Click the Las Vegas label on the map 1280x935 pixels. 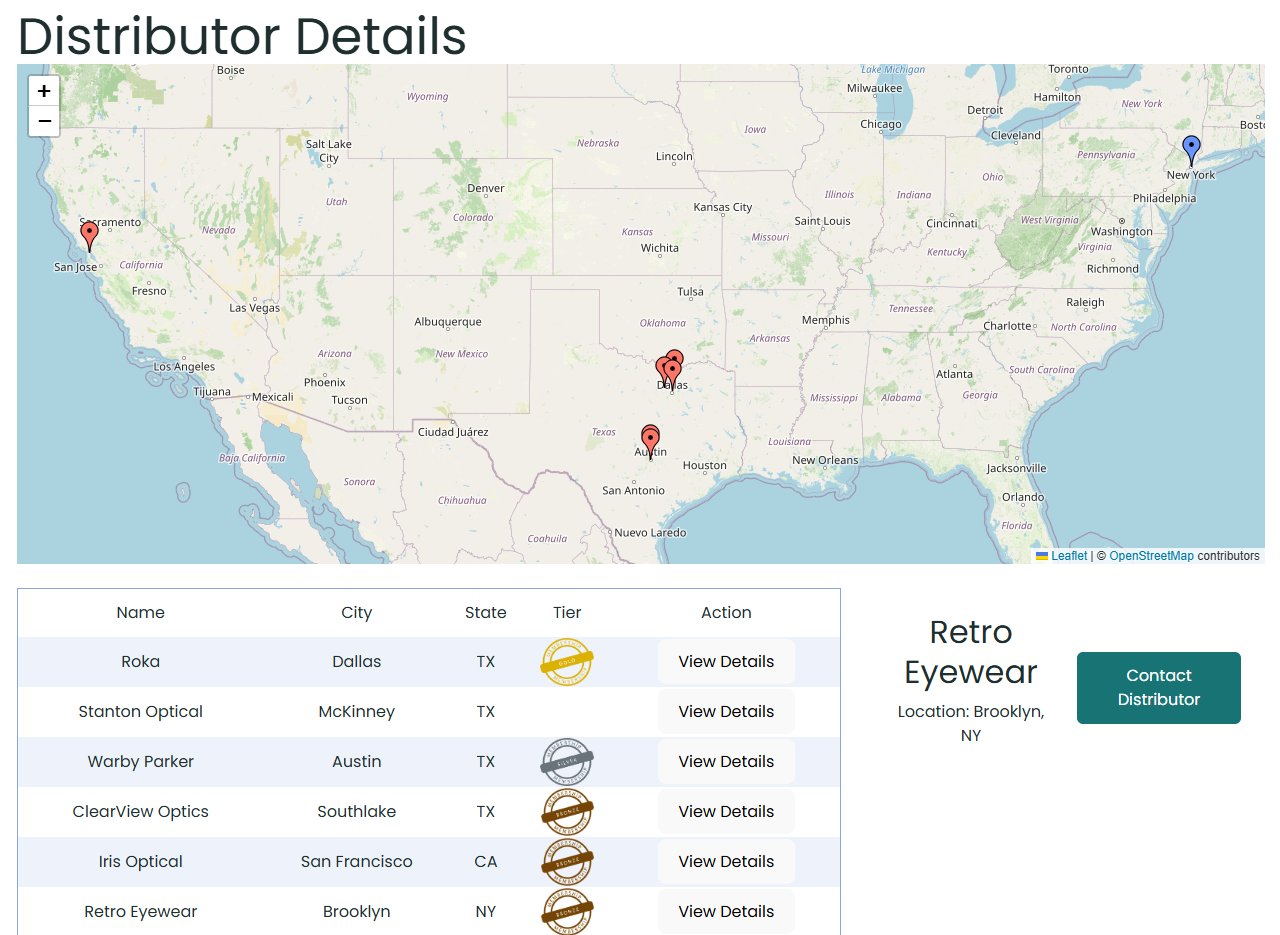255,308
